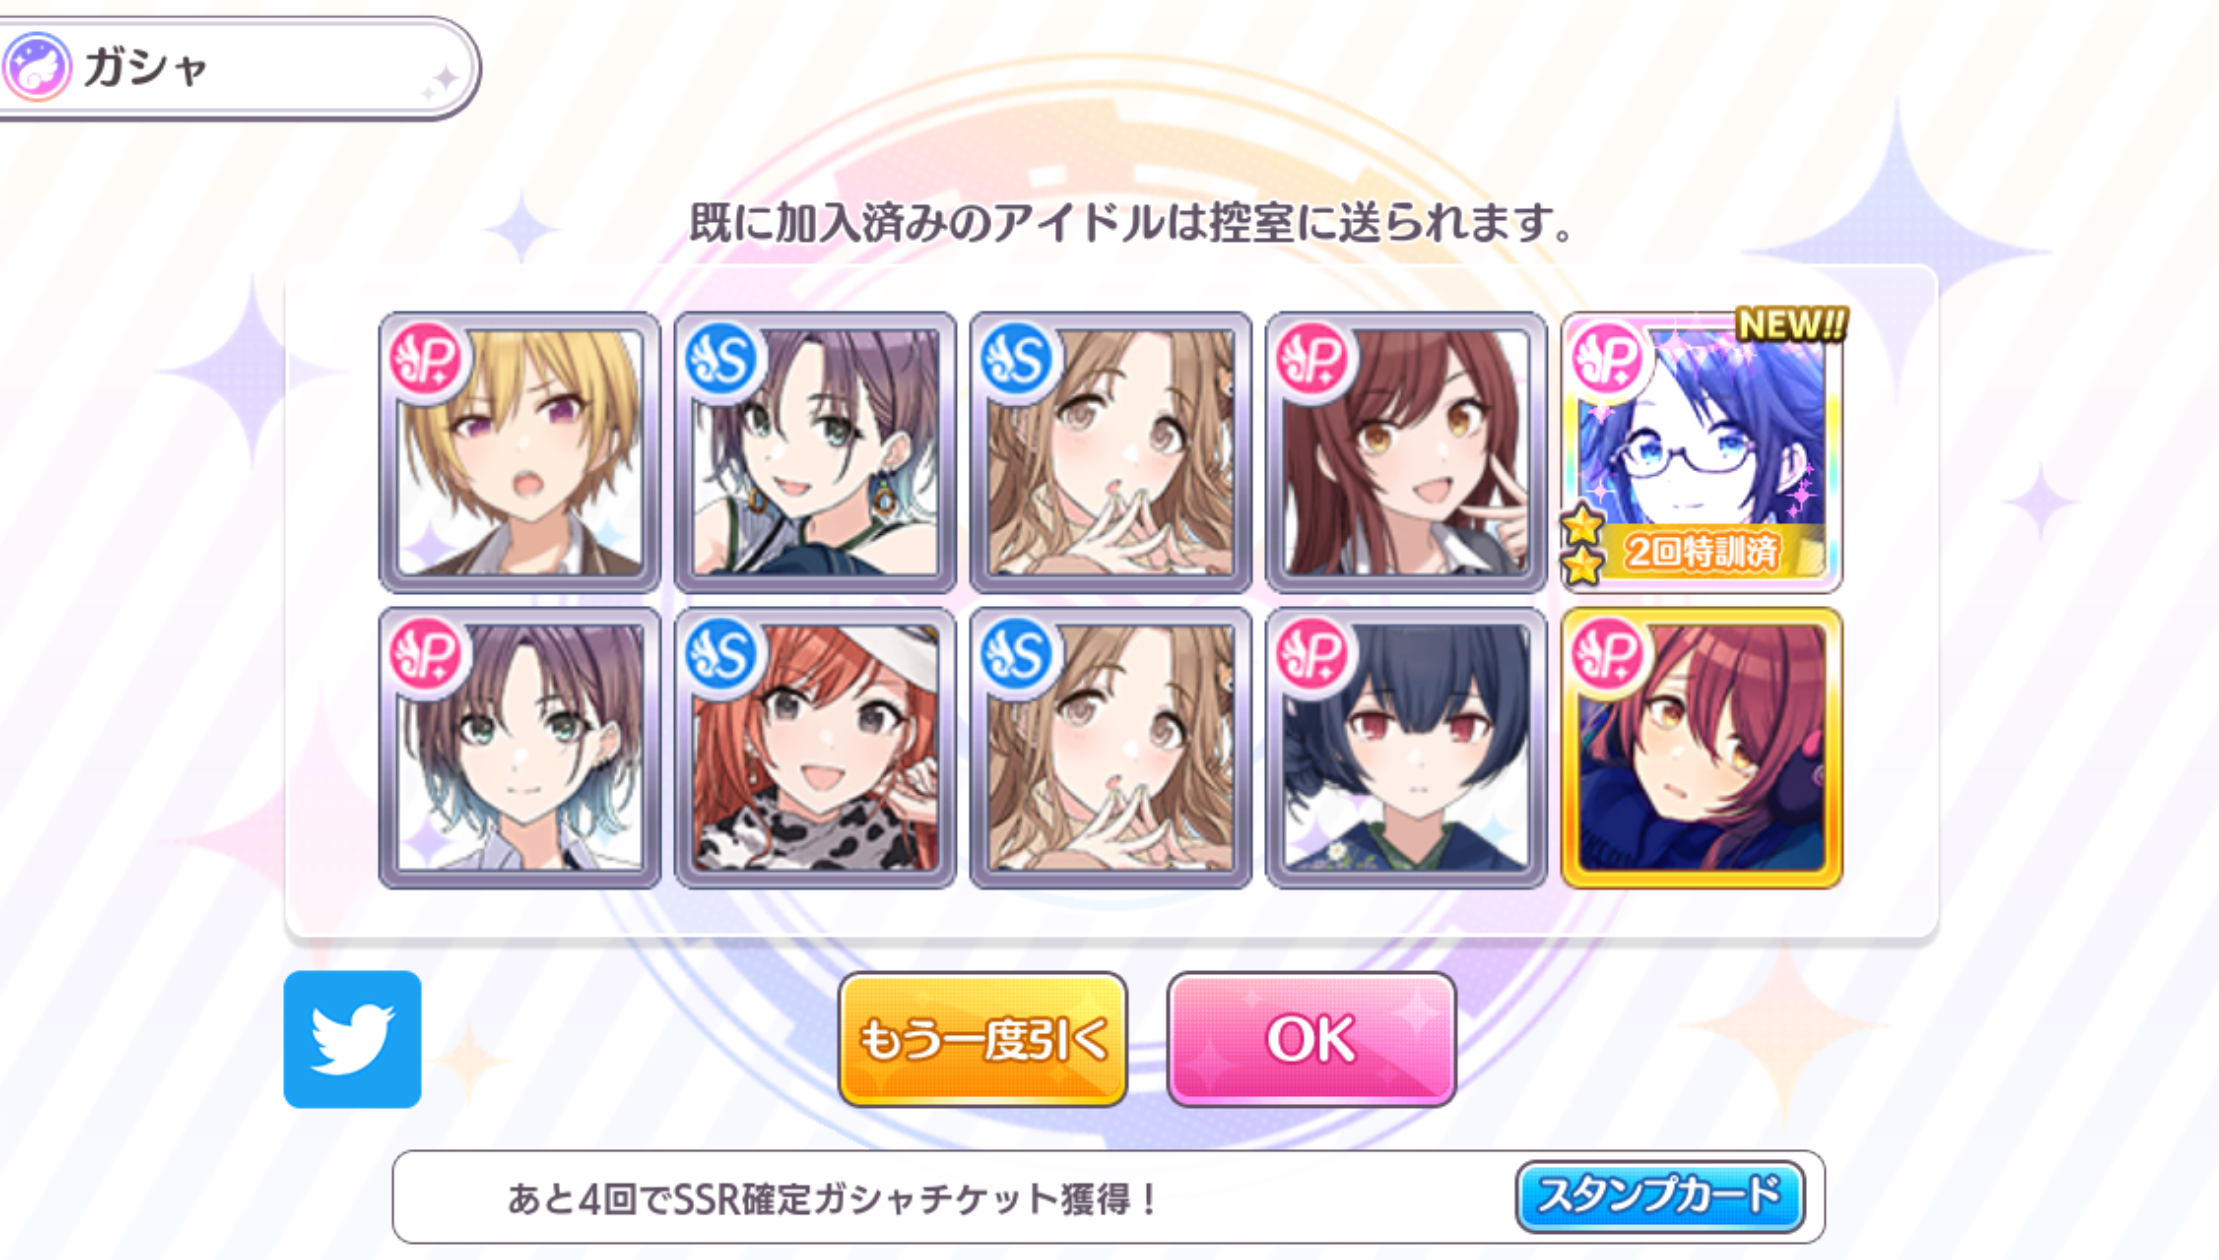Select top-row brown-haired idol with hands together
The width and height of the screenshot is (2219, 1260).
pyautogui.click(x=1110, y=452)
